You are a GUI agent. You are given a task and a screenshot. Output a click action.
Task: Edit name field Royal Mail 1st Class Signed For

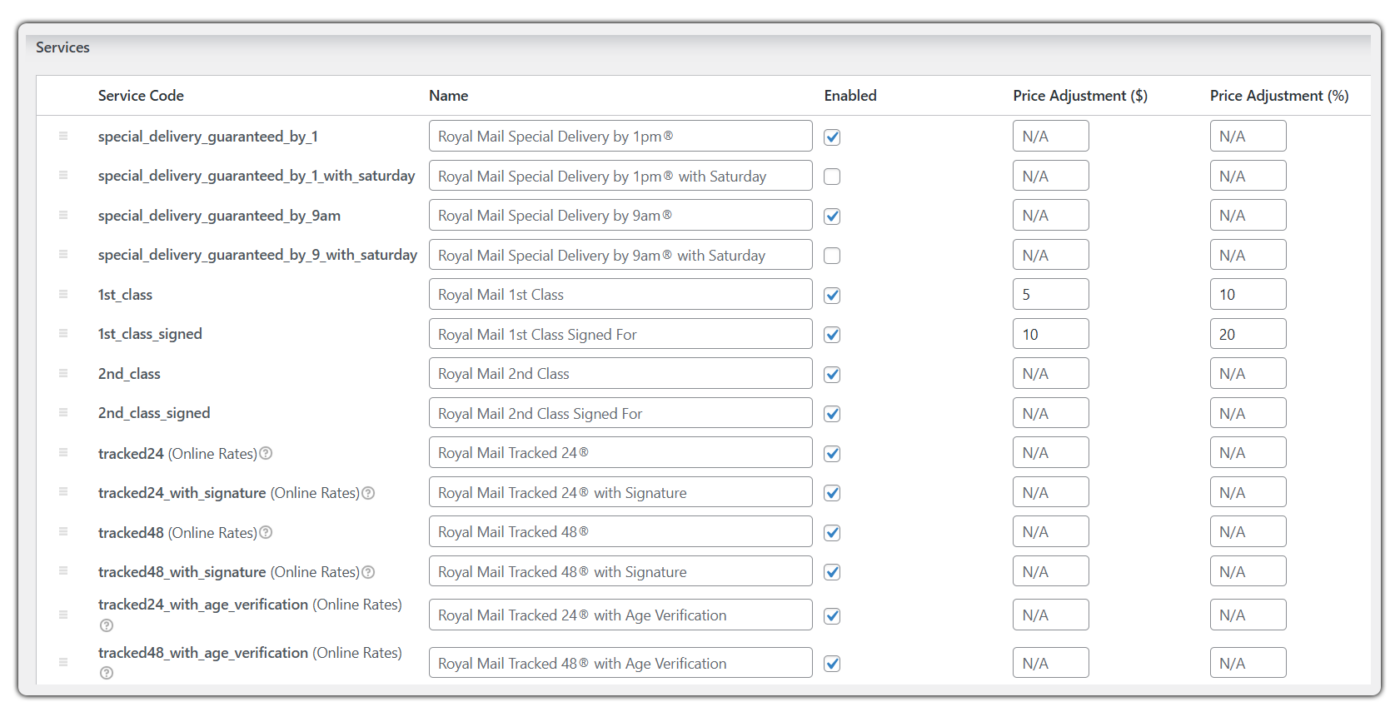coord(621,334)
